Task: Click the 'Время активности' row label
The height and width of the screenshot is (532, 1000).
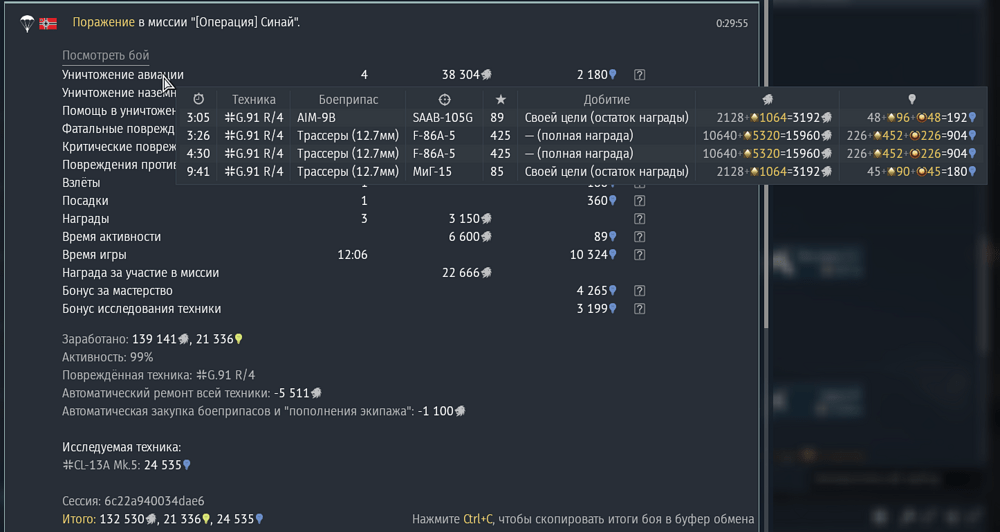Action: (112, 237)
